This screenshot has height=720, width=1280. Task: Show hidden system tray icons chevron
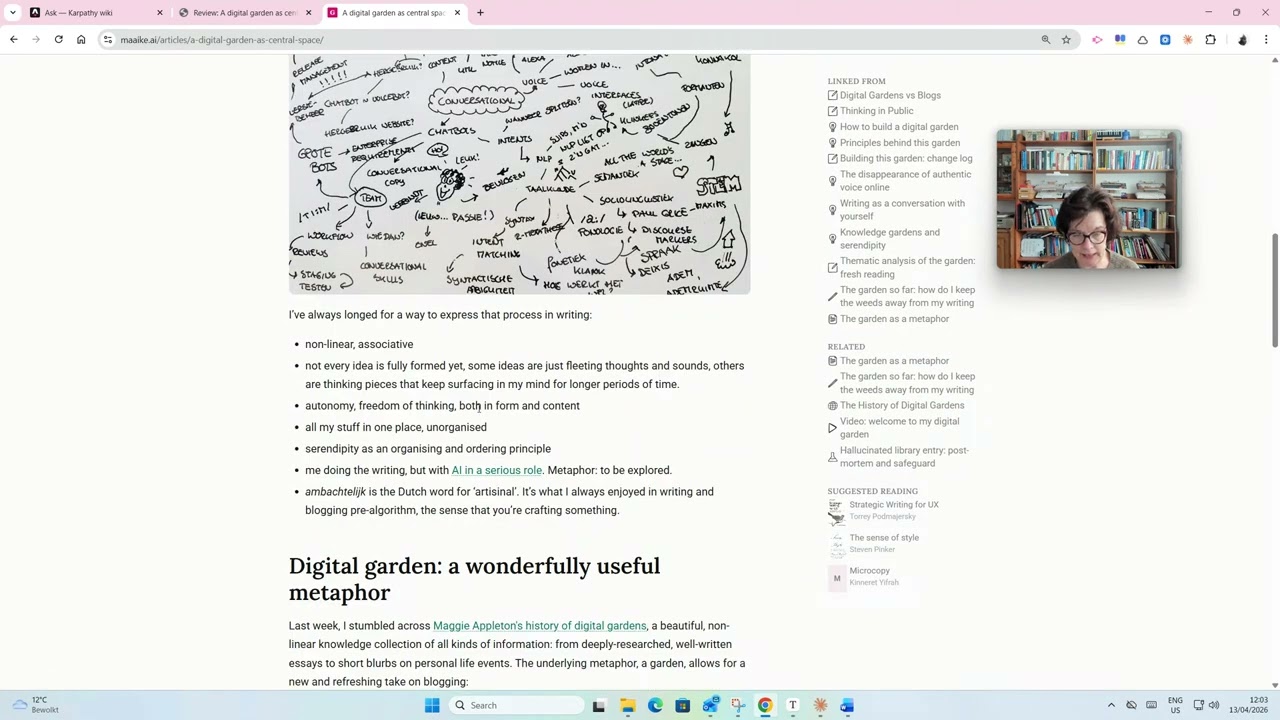click(1111, 705)
